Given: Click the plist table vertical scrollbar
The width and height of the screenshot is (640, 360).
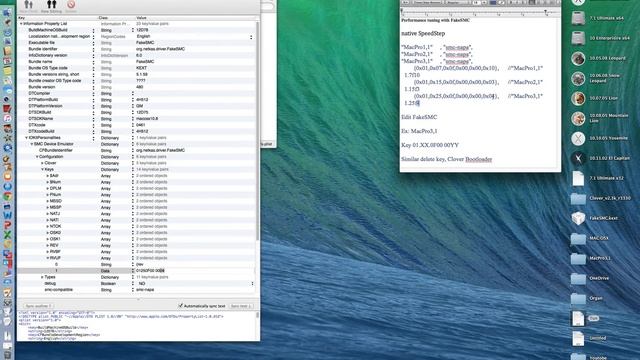Looking at the screenshot, I should (x=257, y=131).
